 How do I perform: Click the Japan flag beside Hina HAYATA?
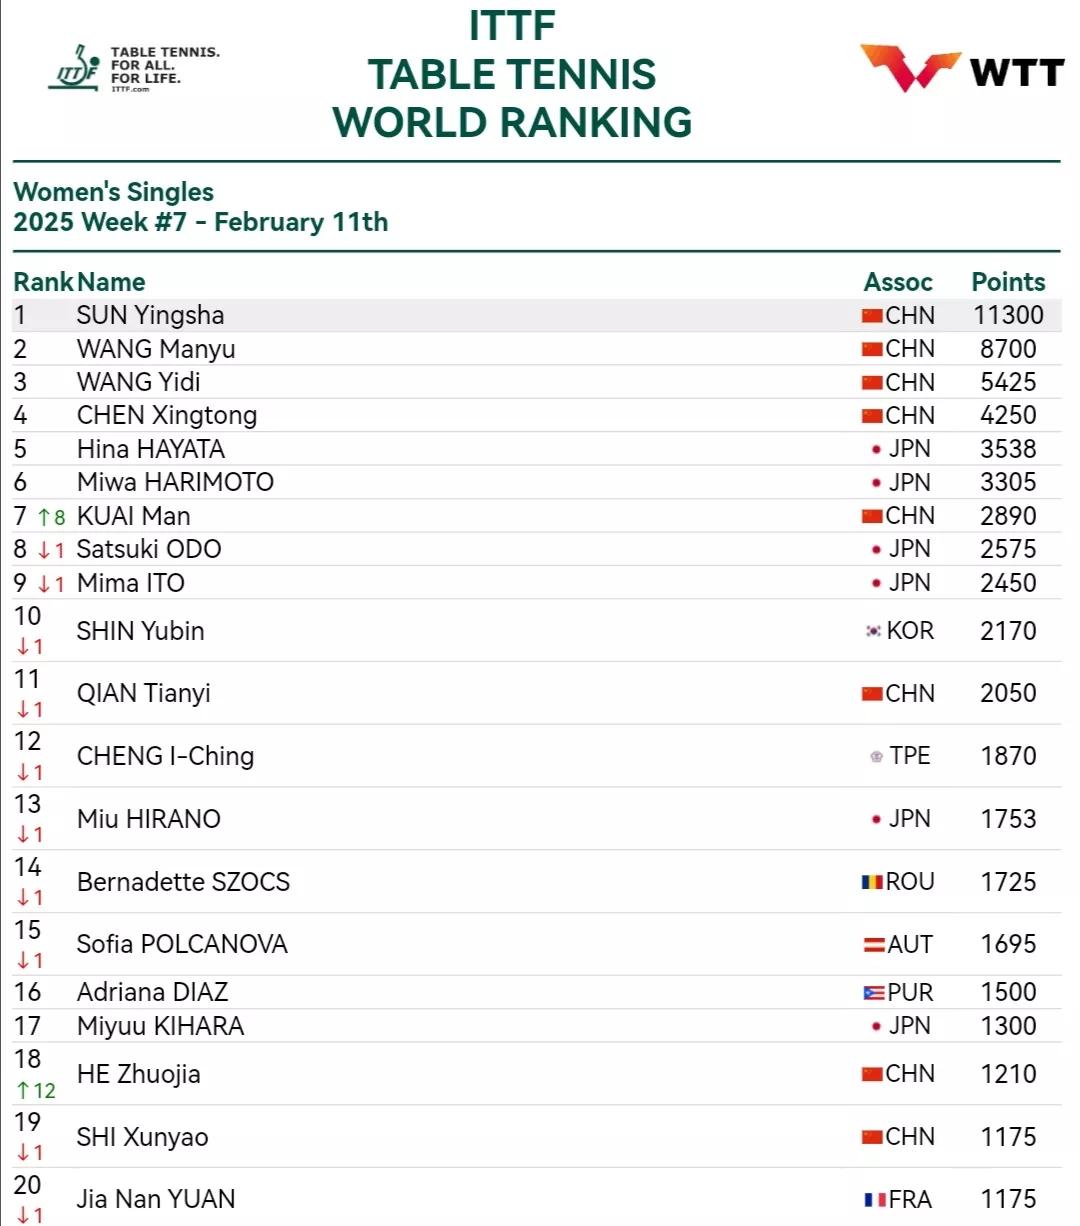pyautogui.click(x=877, y=449)
